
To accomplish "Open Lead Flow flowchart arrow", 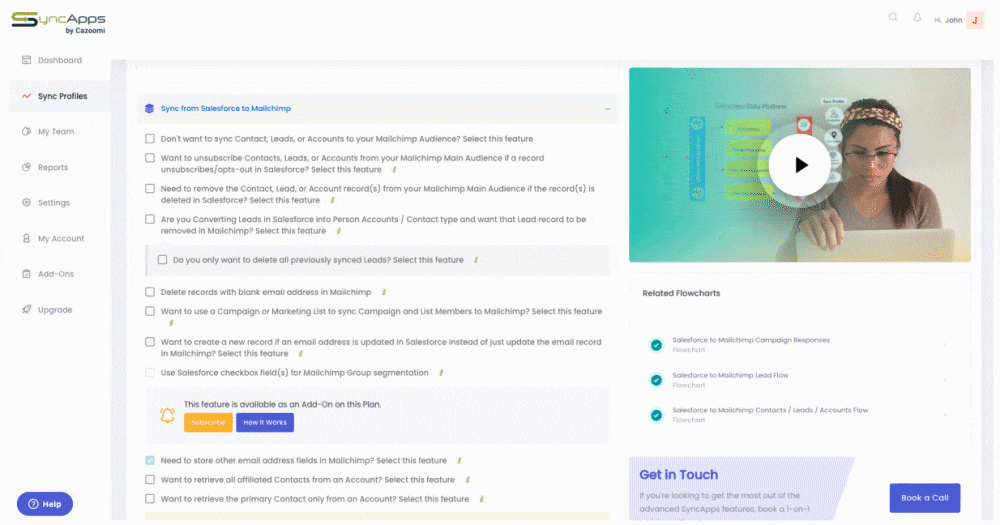I will [945, 380].
